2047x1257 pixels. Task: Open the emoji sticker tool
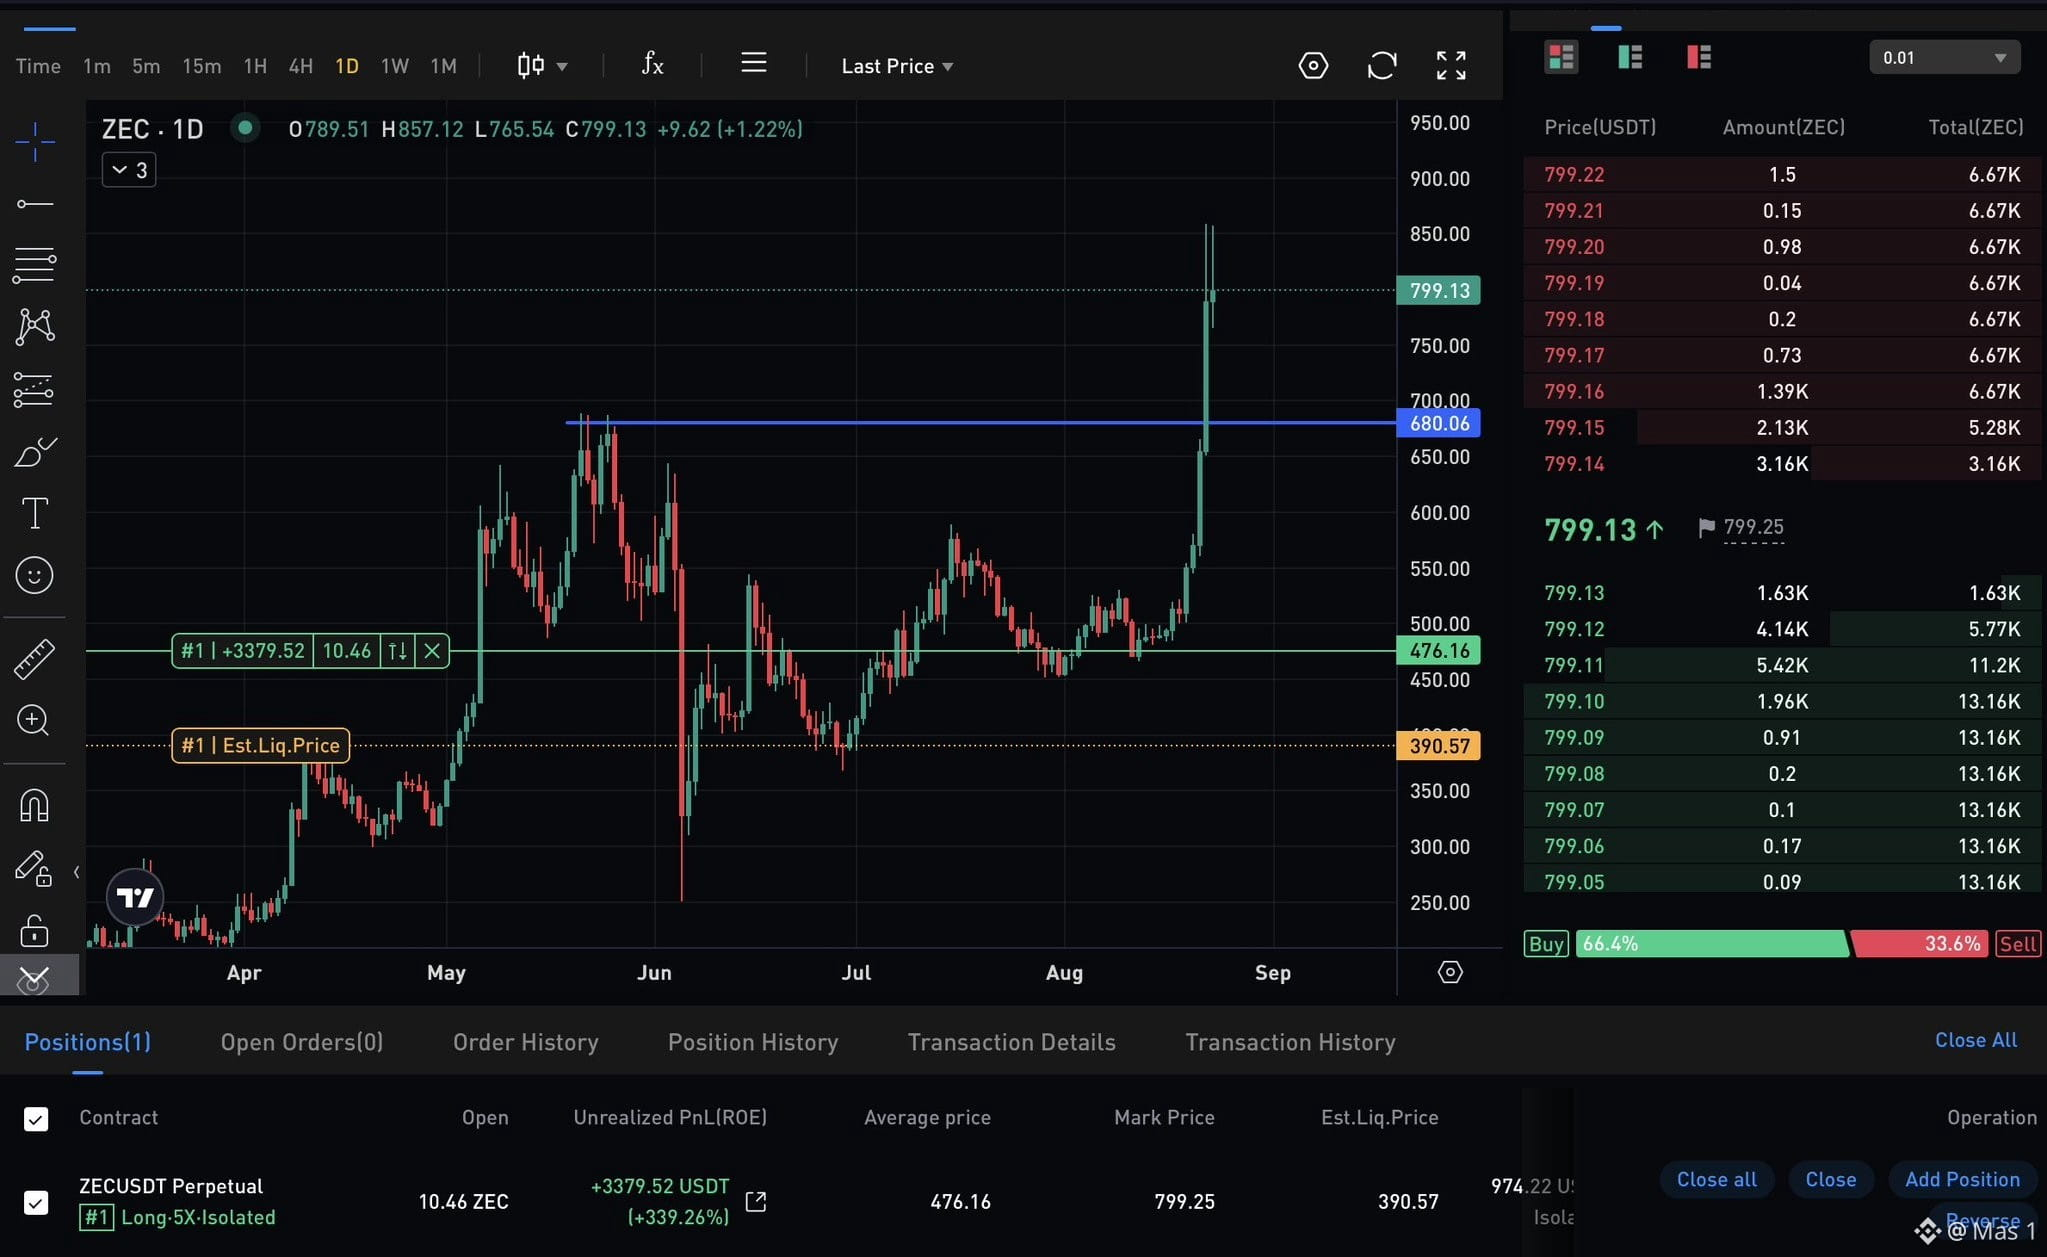coord(34,575)
